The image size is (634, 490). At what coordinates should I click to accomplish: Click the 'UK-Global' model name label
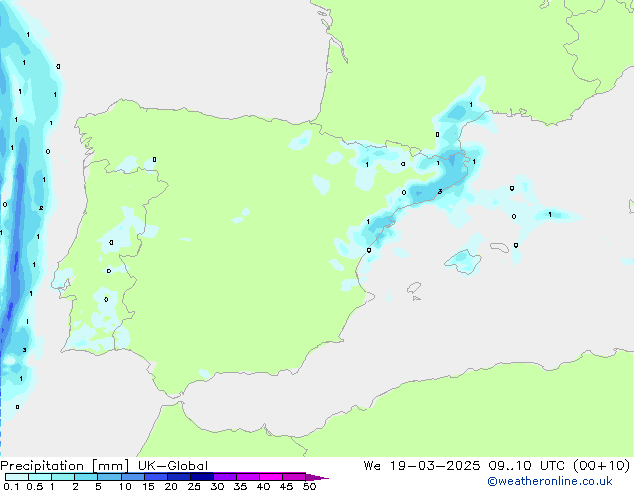173,466
